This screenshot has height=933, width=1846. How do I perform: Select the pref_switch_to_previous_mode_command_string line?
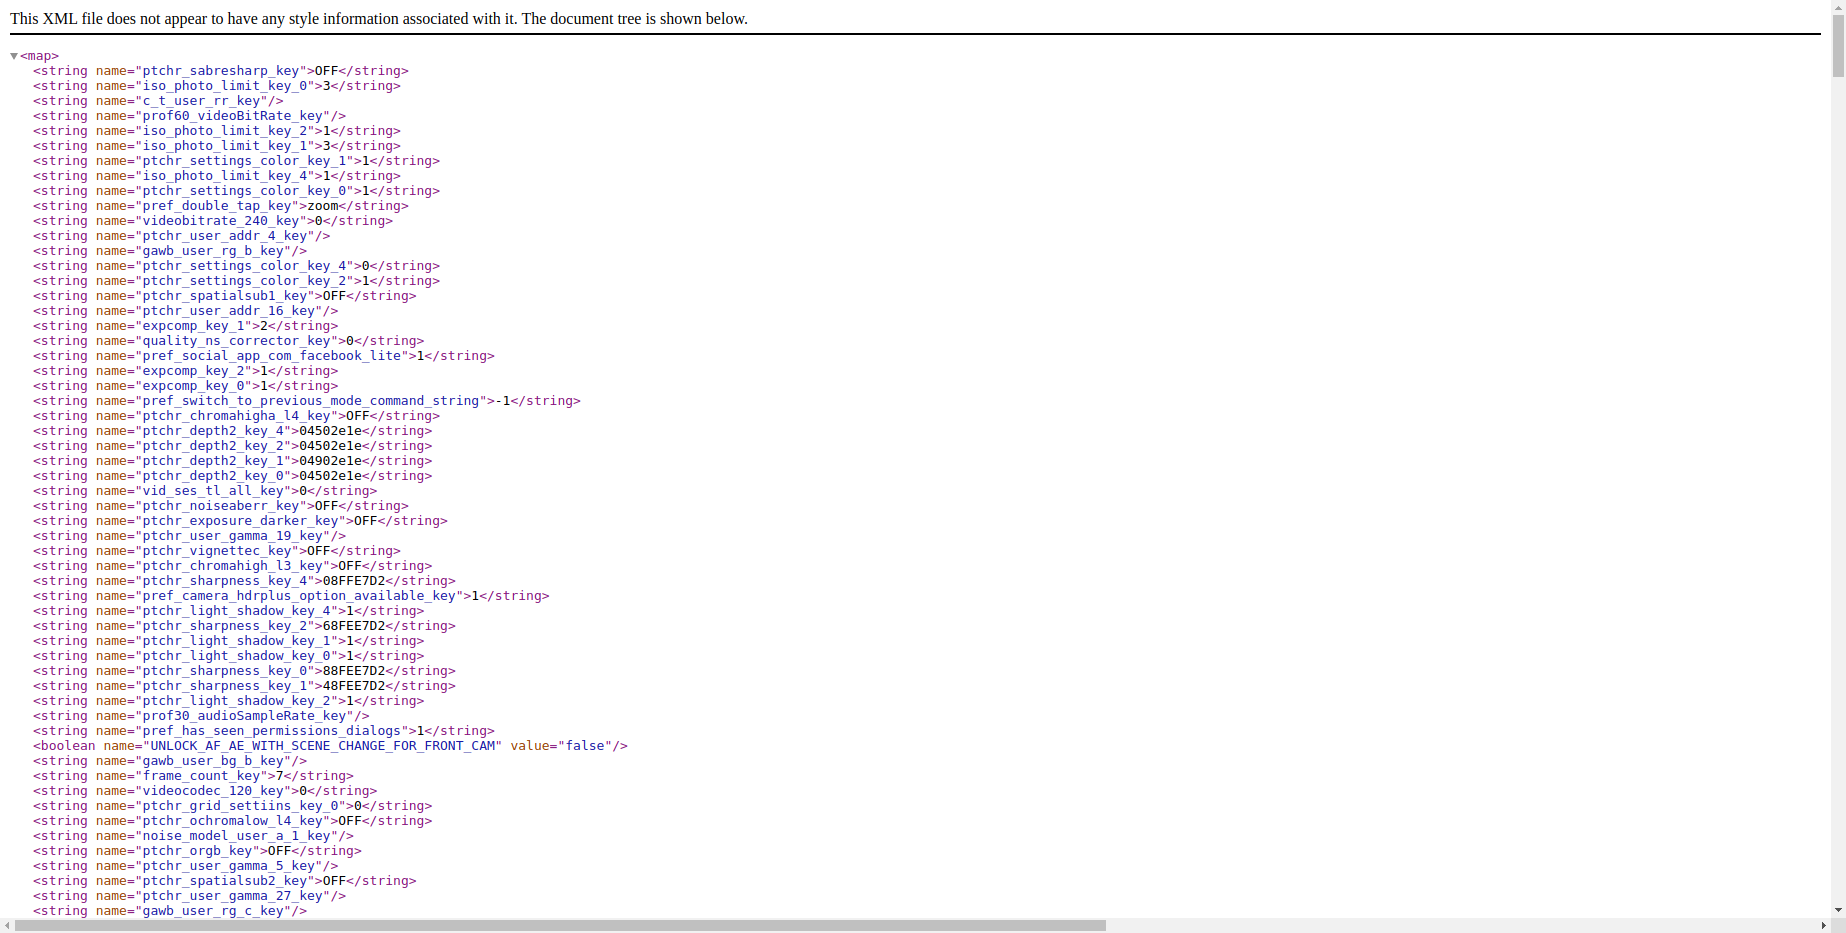click(307, 401)
